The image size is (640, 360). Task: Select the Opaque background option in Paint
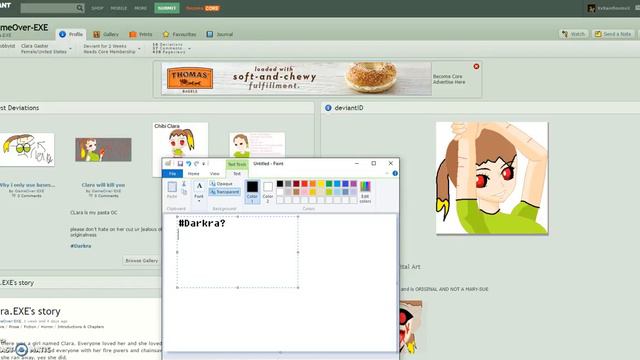click(221, 184)
